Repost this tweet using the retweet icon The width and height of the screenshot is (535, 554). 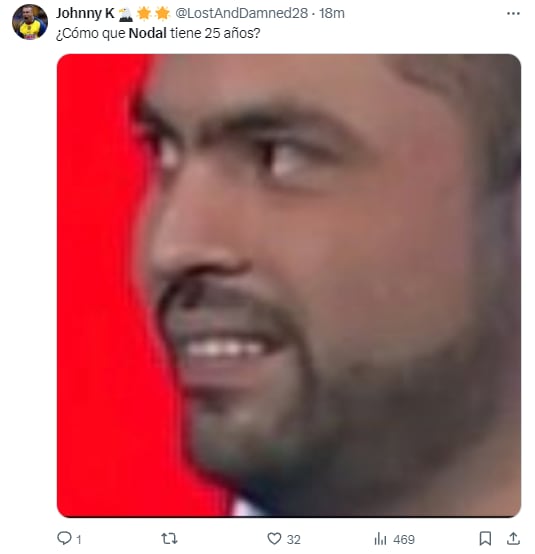pos(169,539)
